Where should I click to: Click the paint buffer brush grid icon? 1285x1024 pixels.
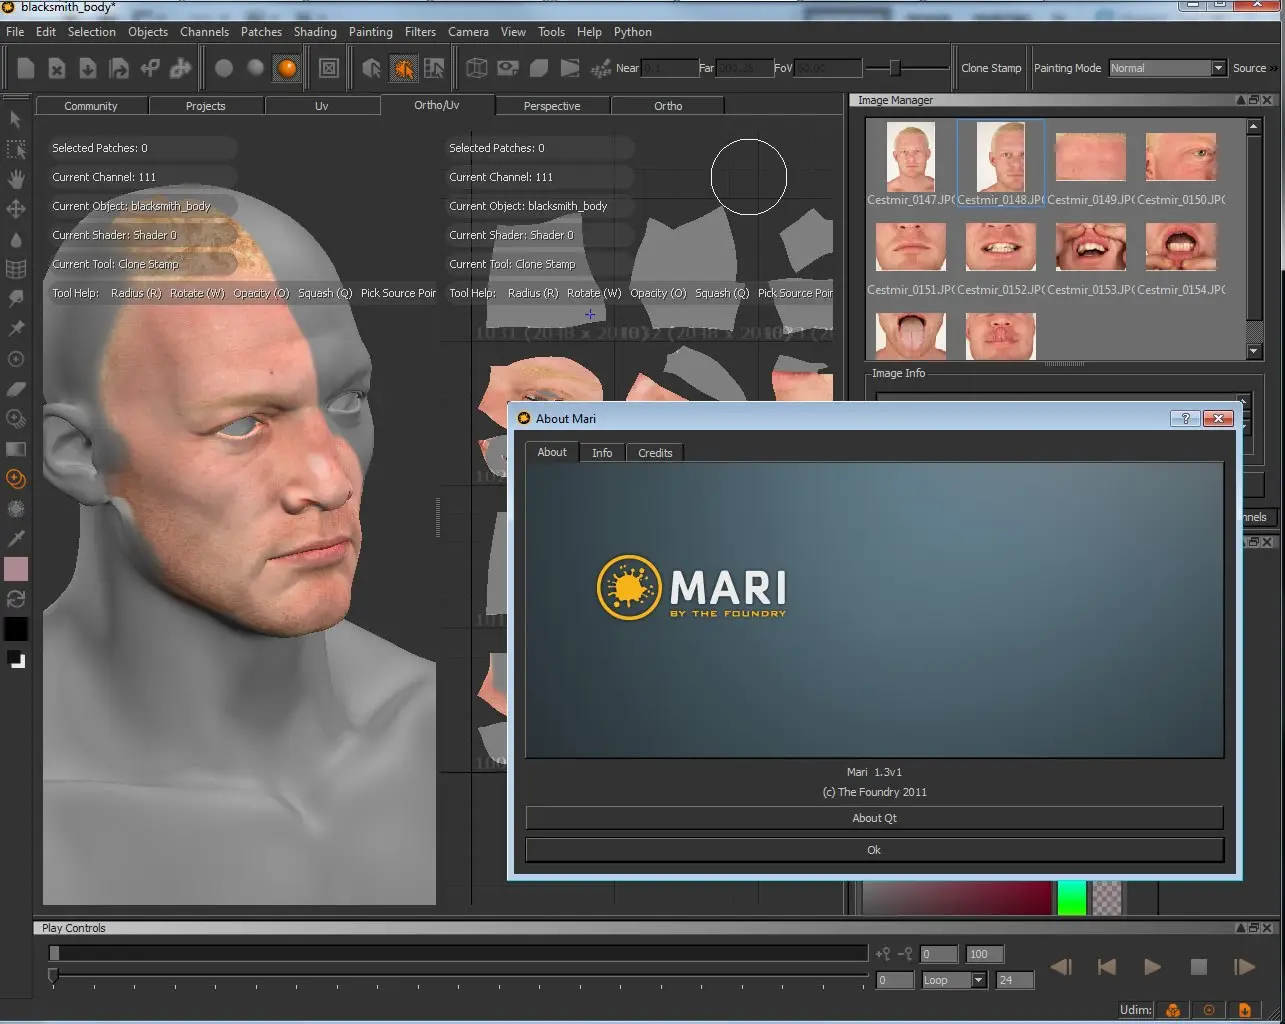point(601,68)
